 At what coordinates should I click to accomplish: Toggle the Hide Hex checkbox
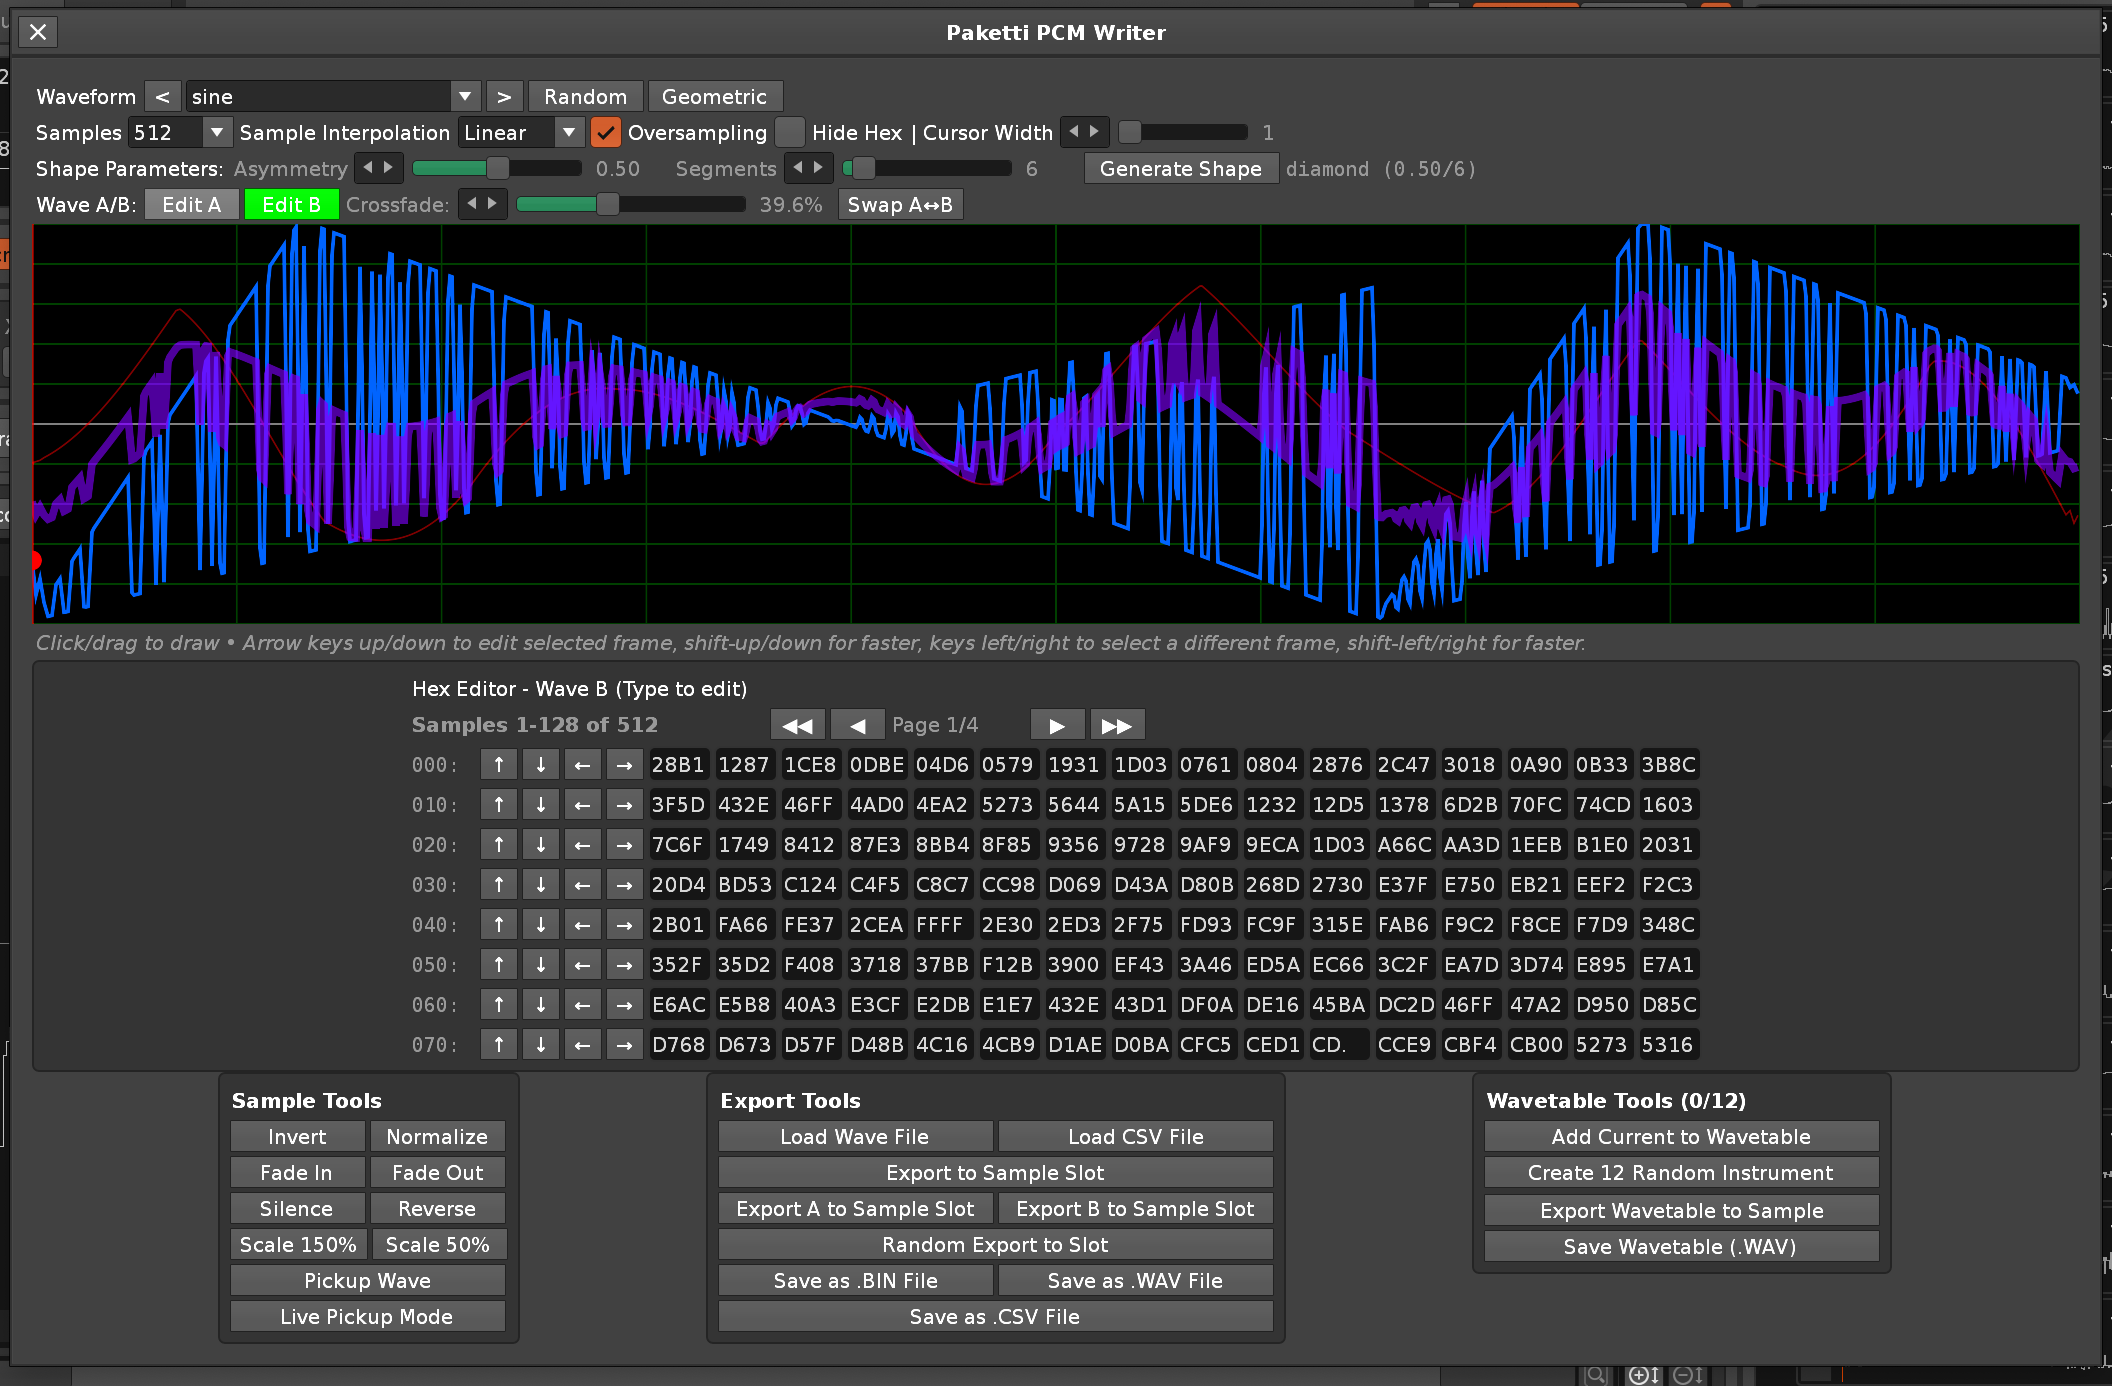pos(790,133)
